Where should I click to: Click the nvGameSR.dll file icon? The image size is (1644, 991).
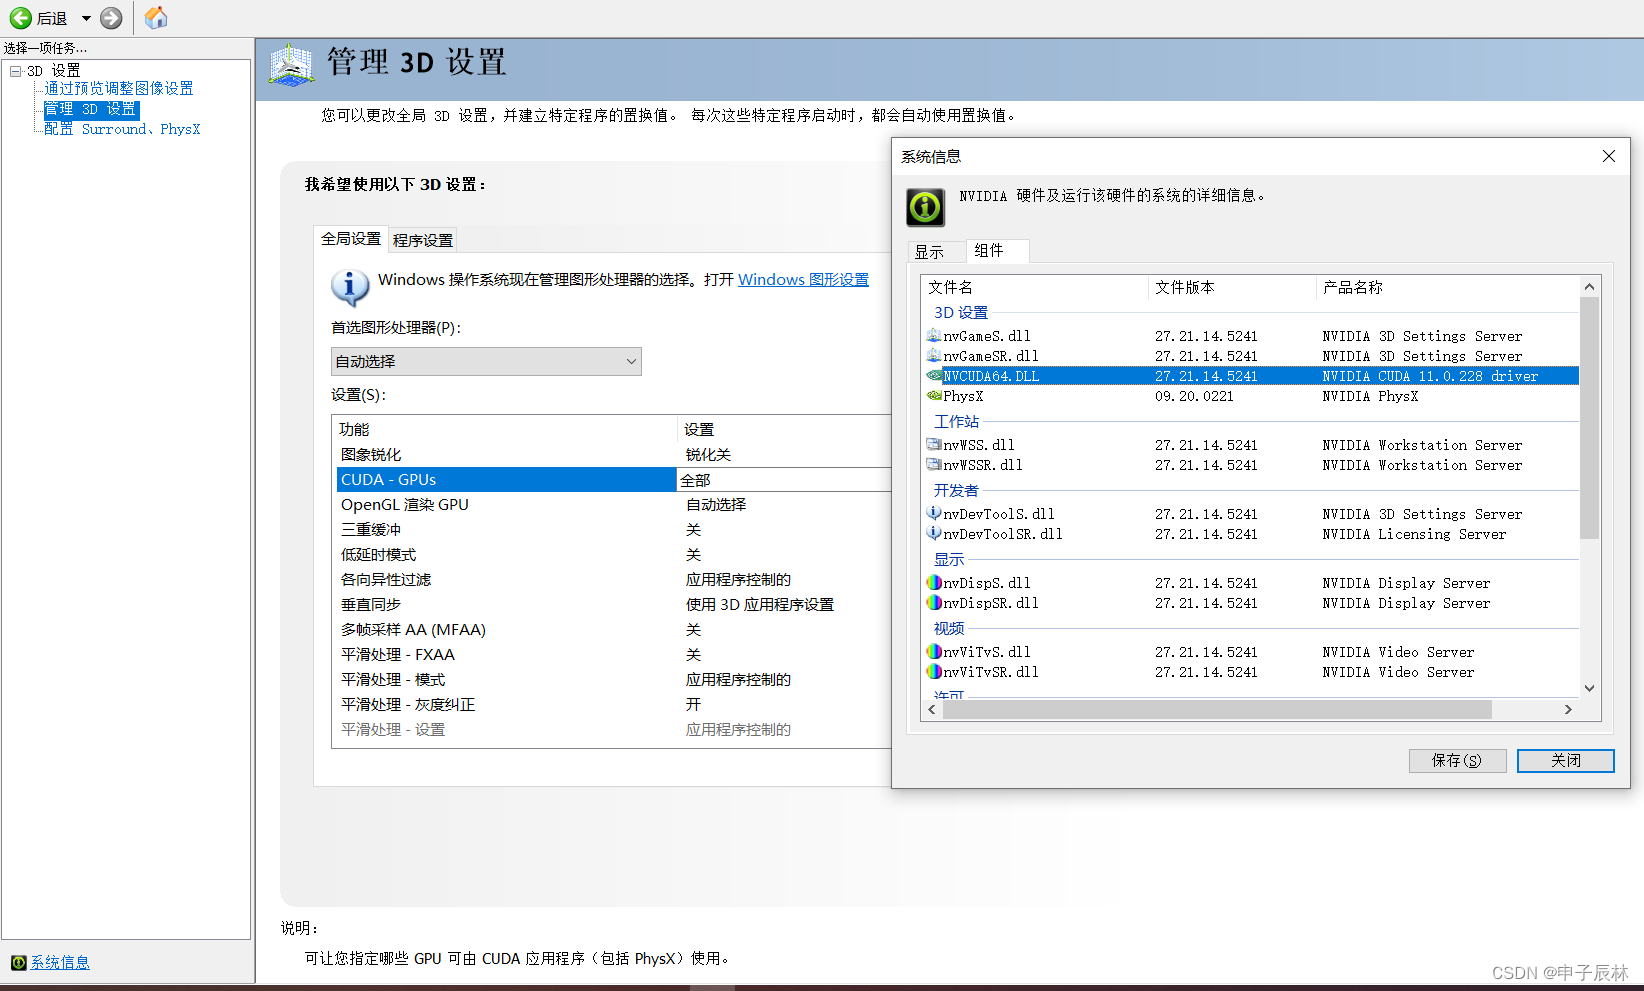(934, 356)
